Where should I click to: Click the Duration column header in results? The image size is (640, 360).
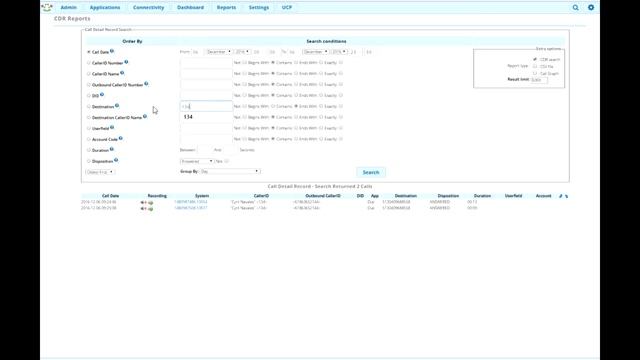pyautogui.click(x=482, y=196)
